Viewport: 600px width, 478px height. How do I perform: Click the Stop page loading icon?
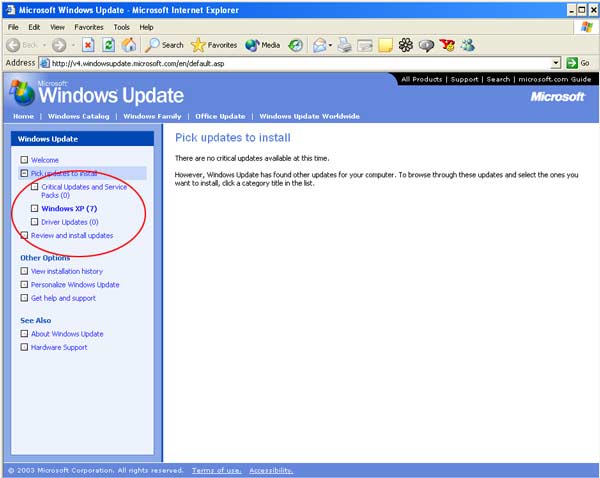[88, 45]
